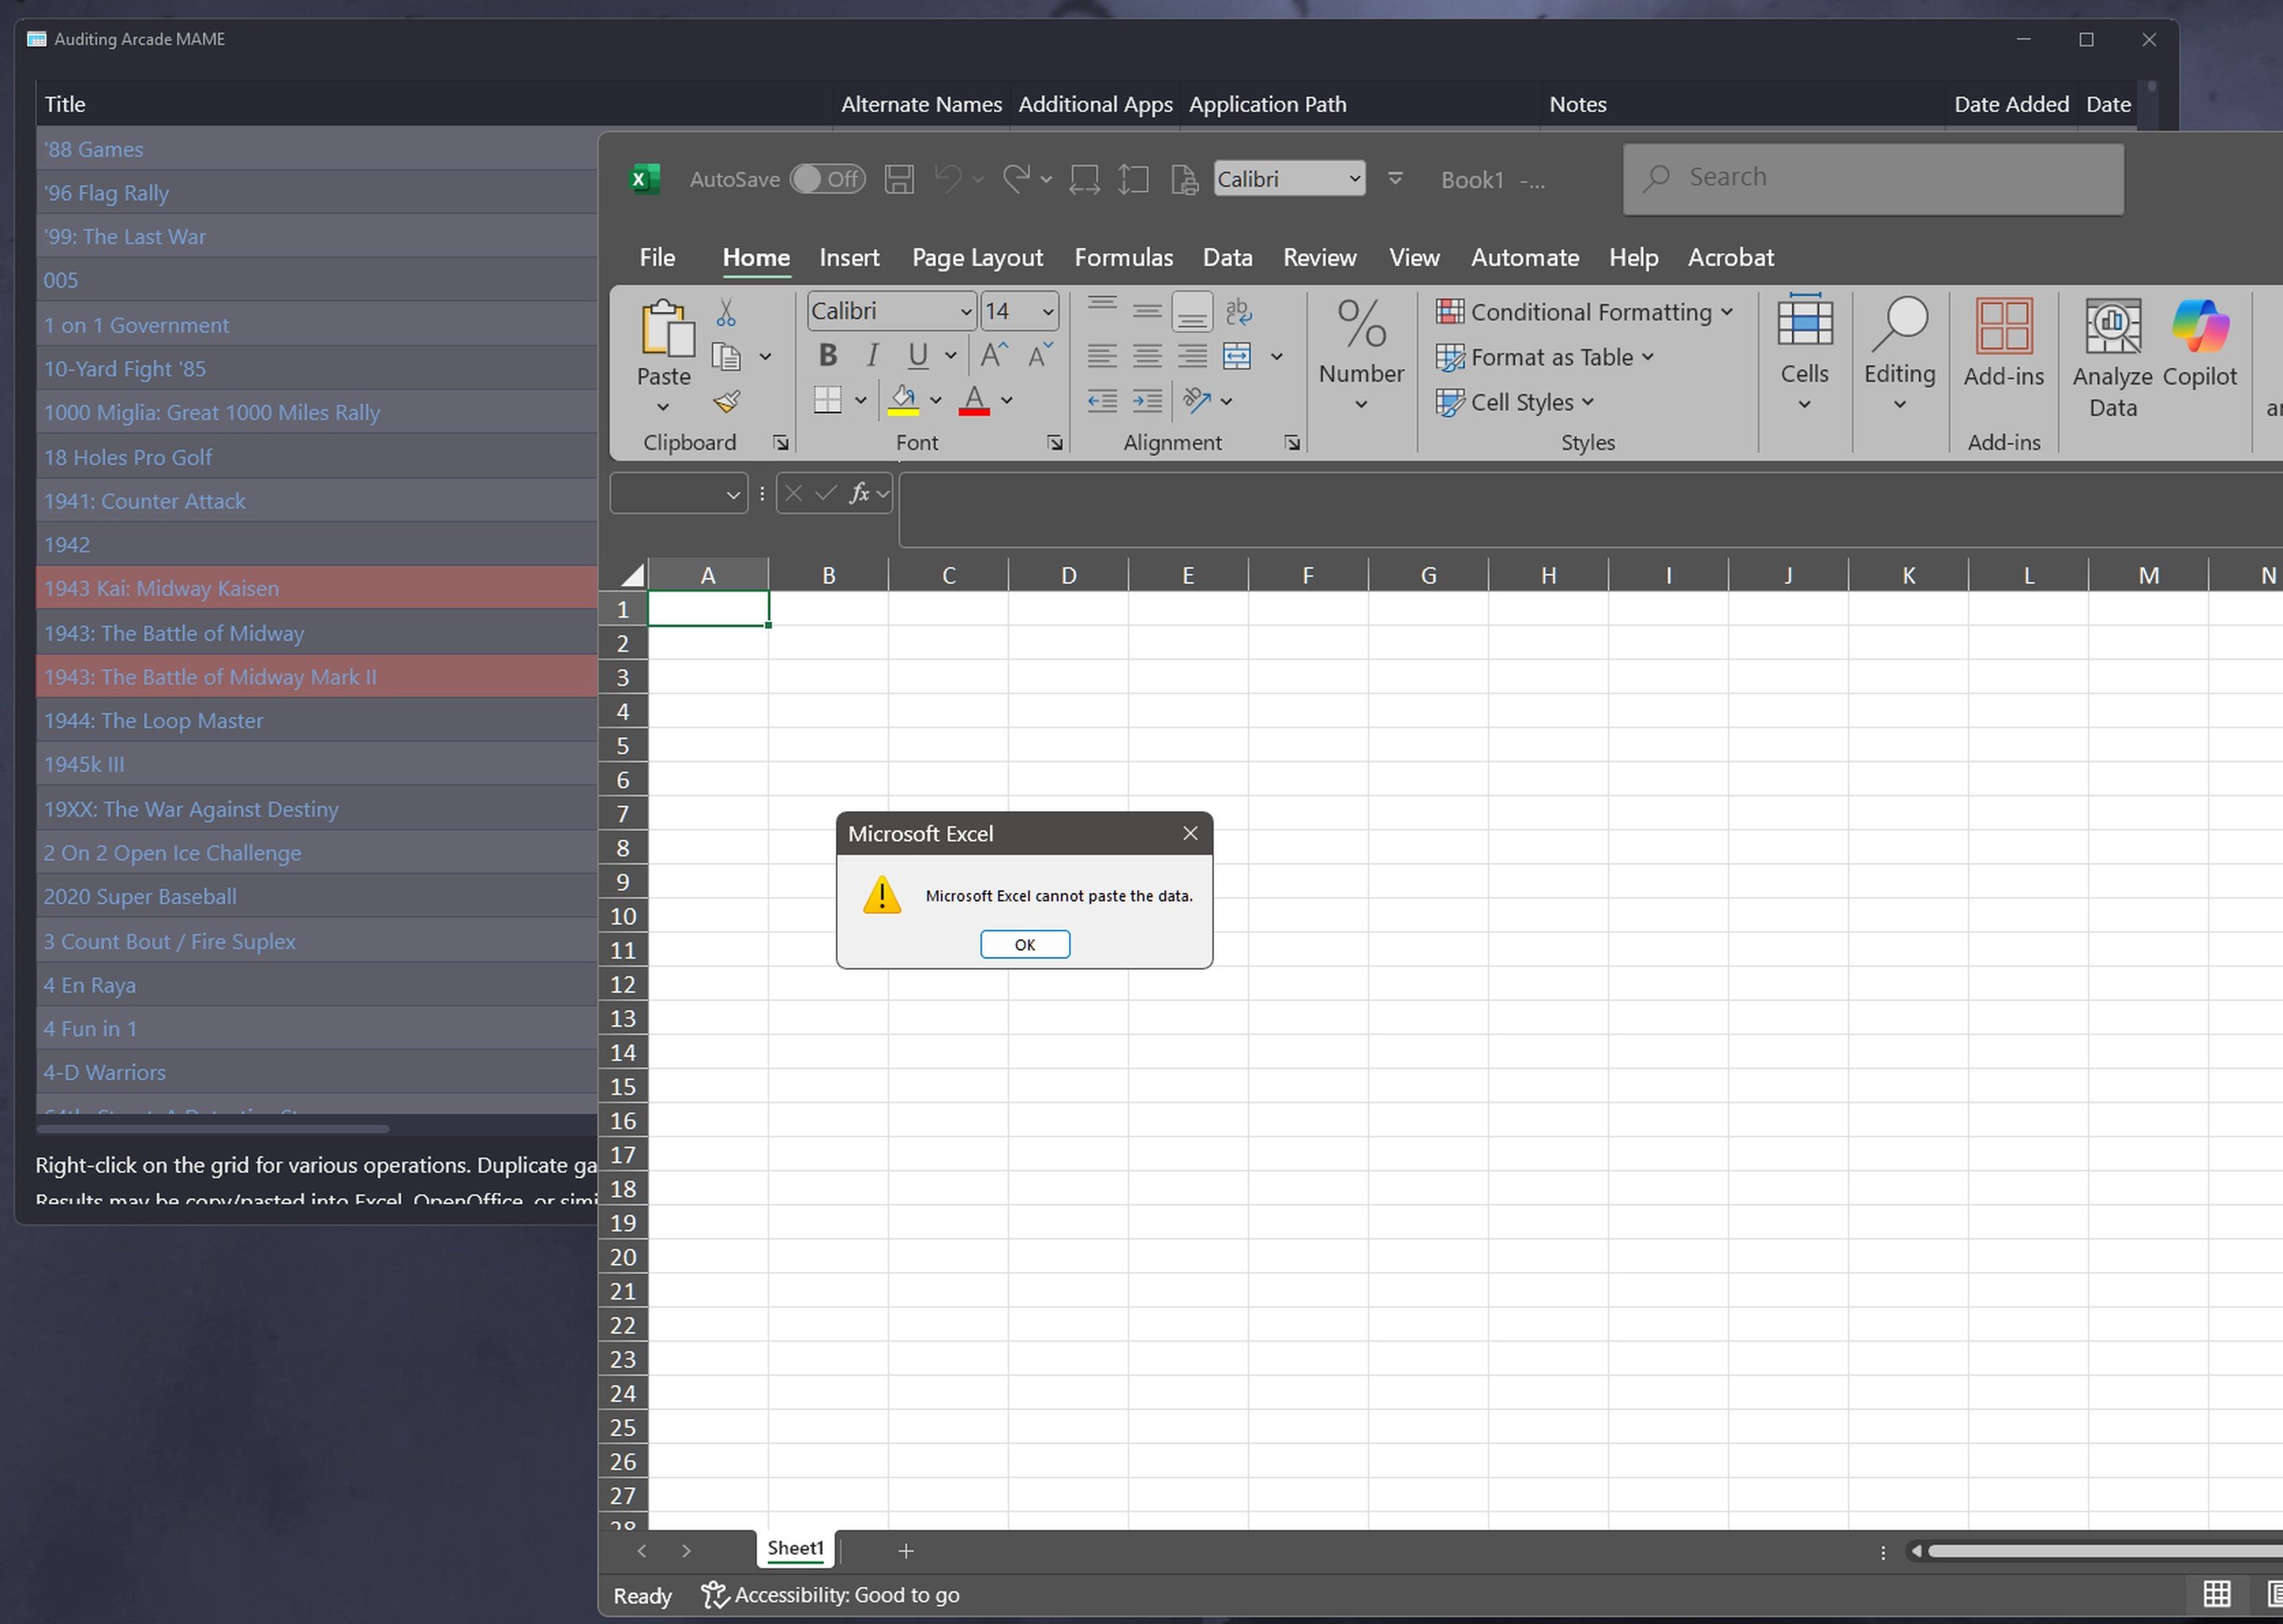Viewport: 2283px width, 1624px height.
Task: Toggle Italic formatting
Action: [x=872, y=355]
